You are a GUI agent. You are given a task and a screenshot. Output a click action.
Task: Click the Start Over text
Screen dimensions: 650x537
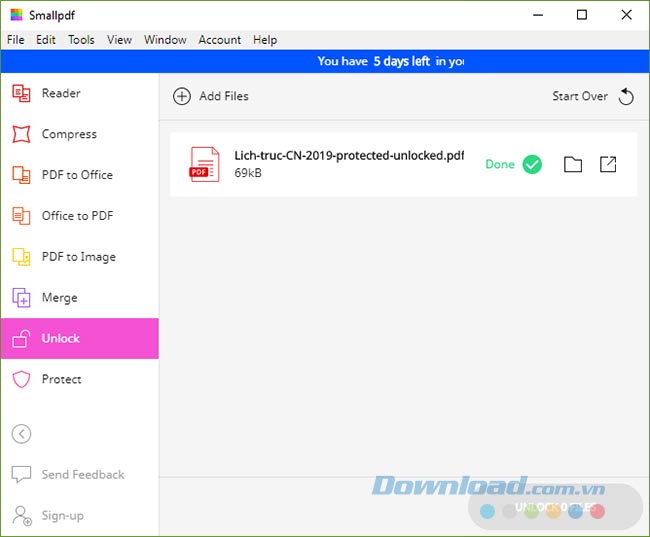[x=580, y=96]
